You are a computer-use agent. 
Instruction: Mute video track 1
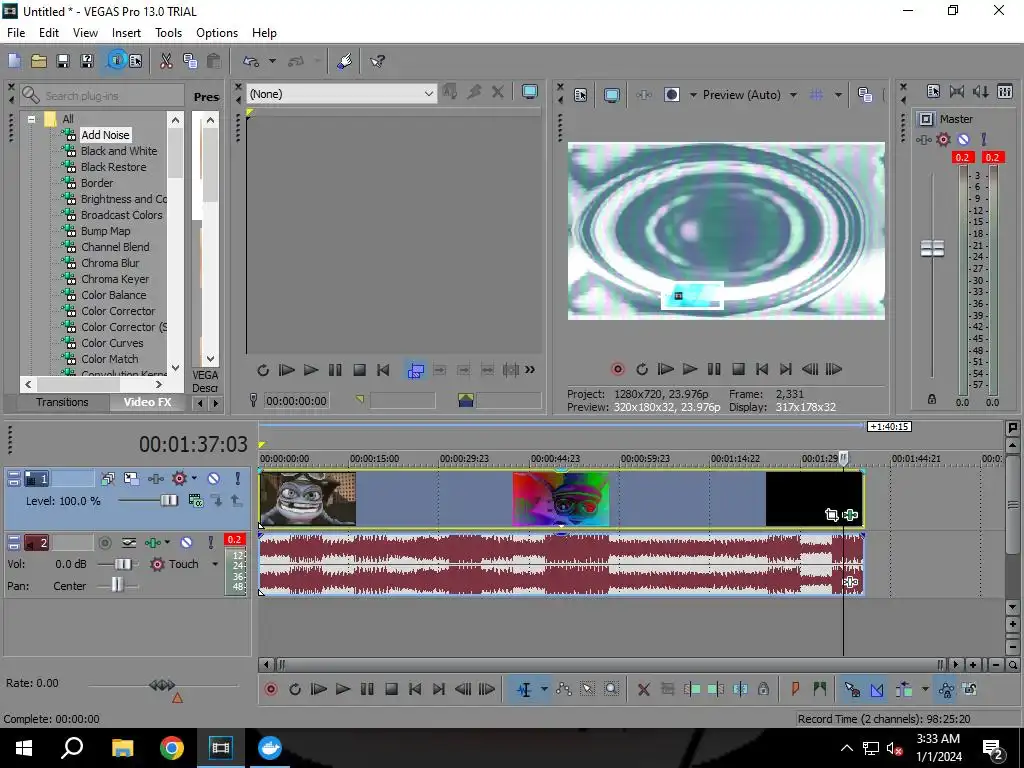coord(214,479)
